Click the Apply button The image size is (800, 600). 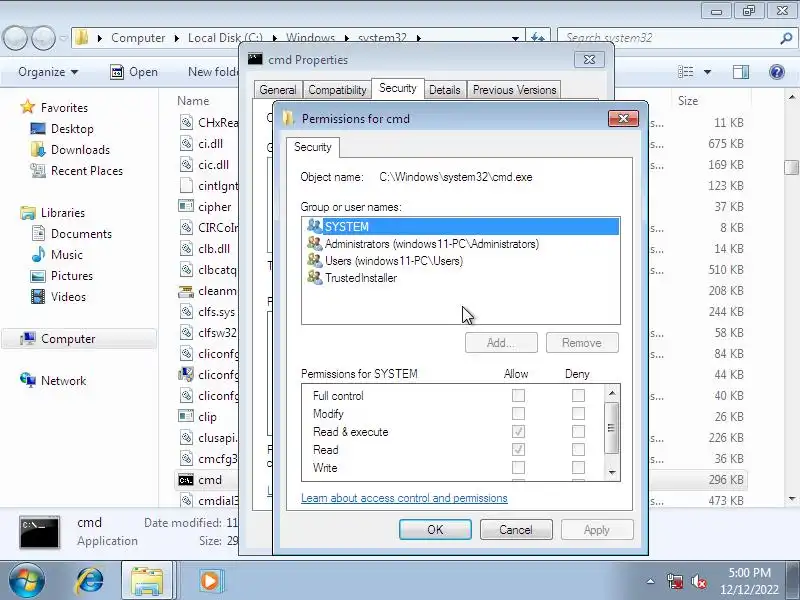click(x=597, y=530)
